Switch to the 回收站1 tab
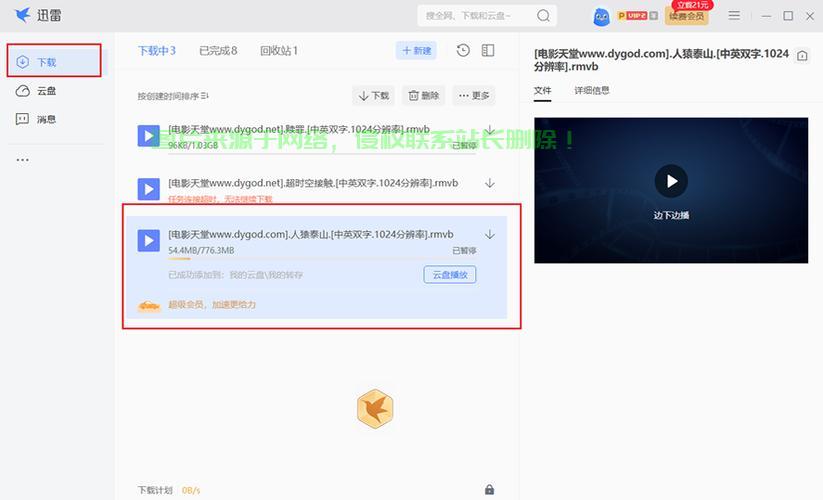This screenshot has width=823, height=500. coord(279,50)
